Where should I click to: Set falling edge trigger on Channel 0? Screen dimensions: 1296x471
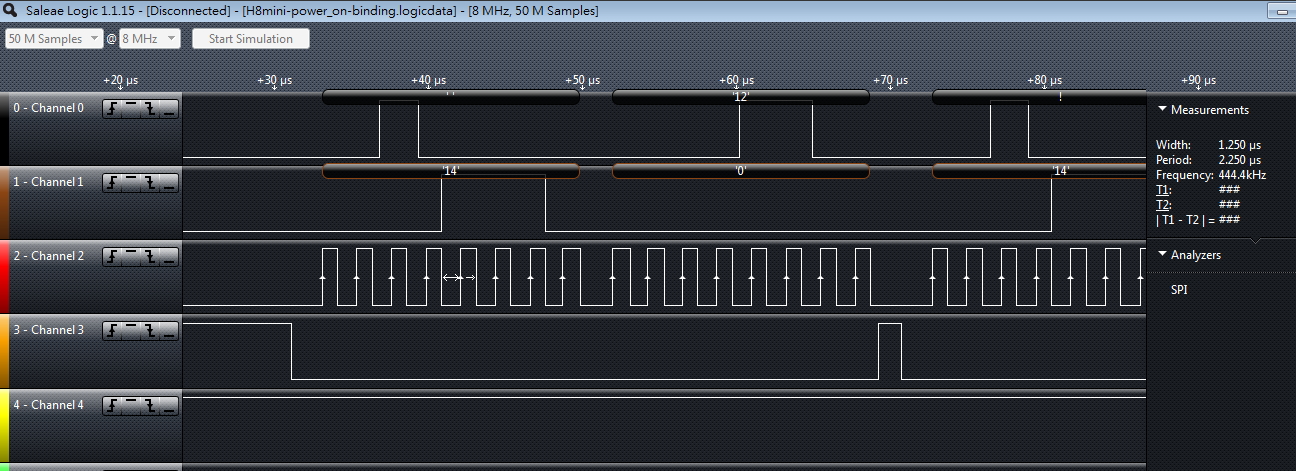(x=150, y=108)
